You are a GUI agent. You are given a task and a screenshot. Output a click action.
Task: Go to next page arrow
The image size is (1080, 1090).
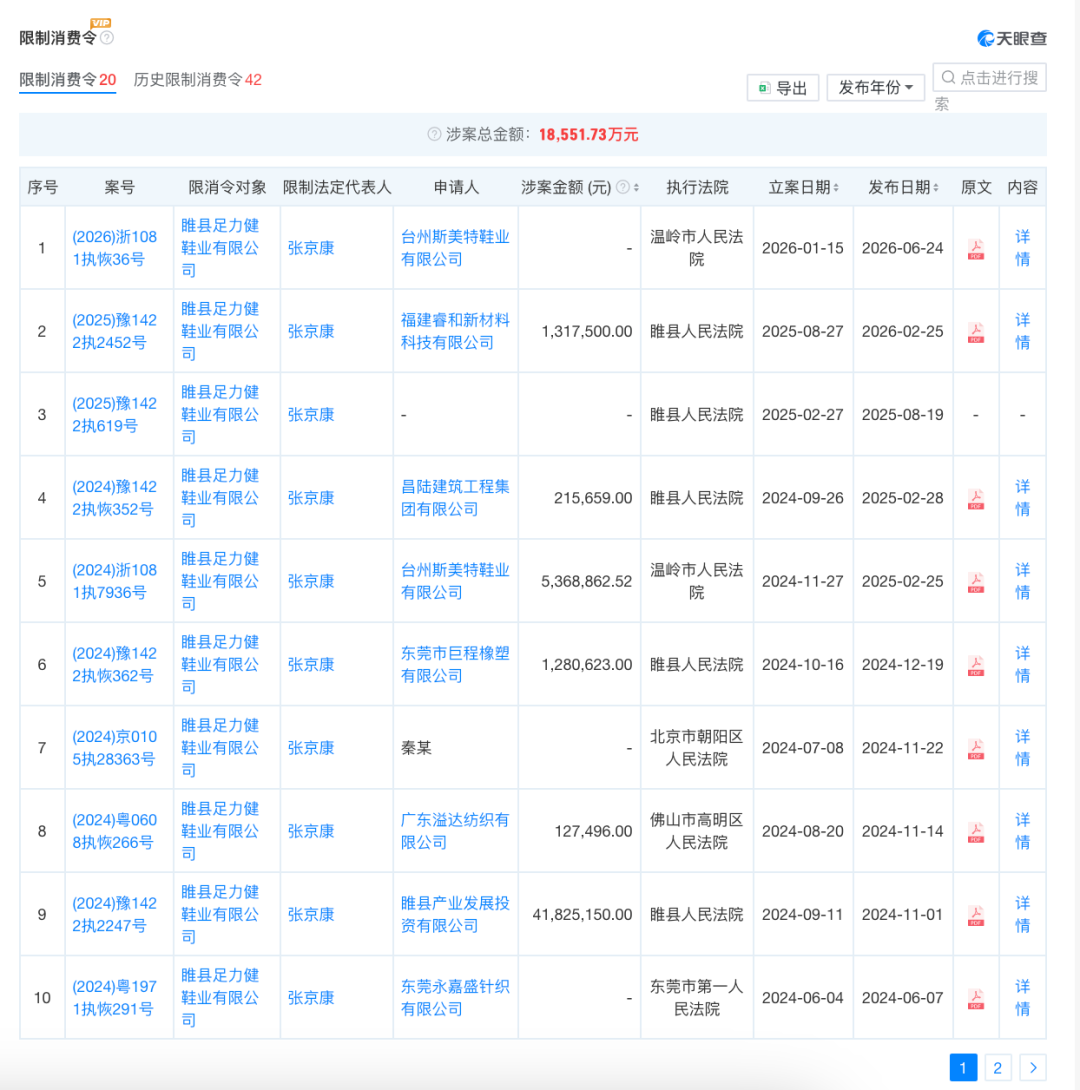tap(1033, 1068)
